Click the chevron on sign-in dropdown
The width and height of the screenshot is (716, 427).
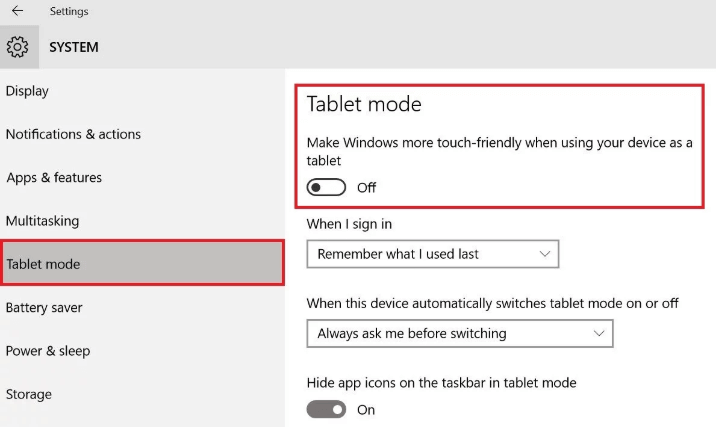tap(544, 254)
